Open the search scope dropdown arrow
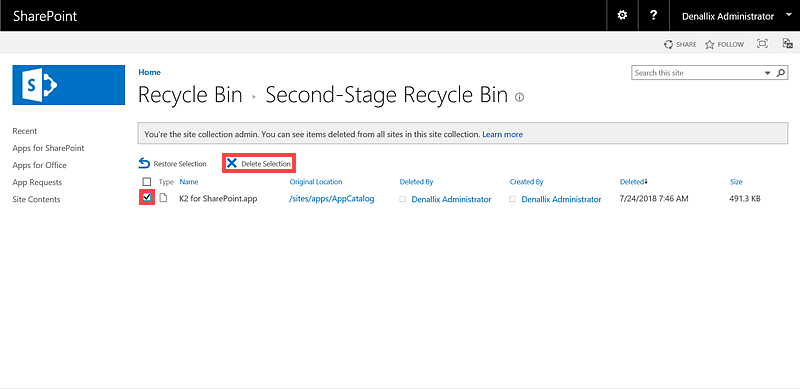The width and height of the screenshot is (800, 389). 767,73
